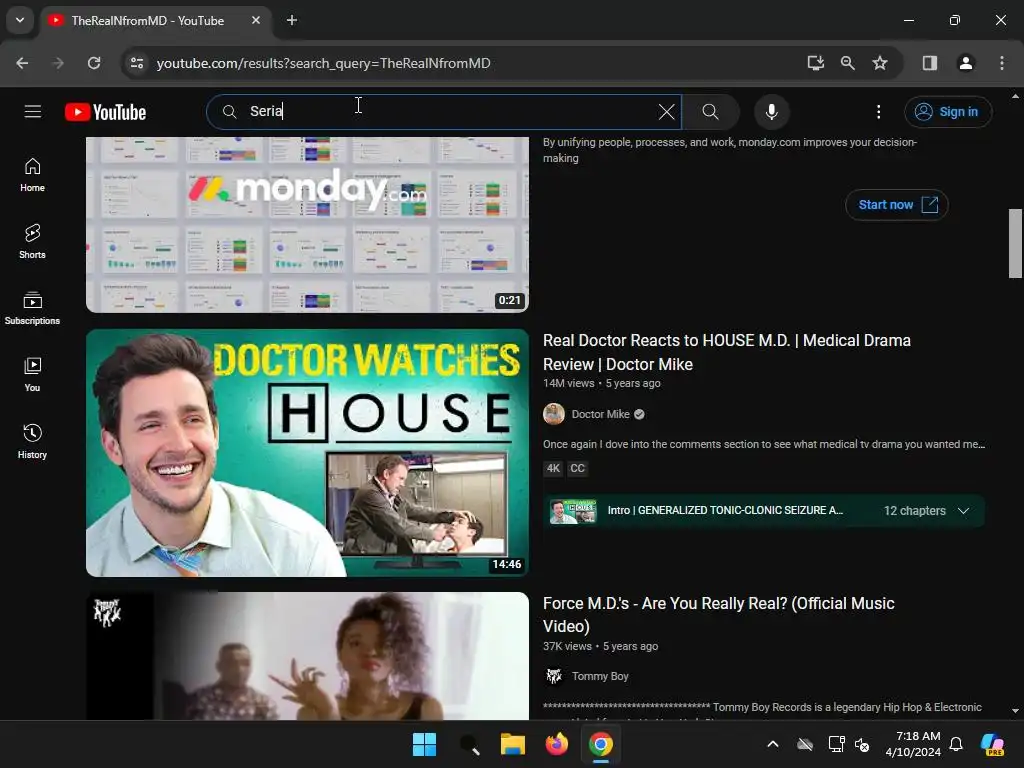The image size is (1024, 768).
Task: Install app icon in address bar
Action: 815,63
